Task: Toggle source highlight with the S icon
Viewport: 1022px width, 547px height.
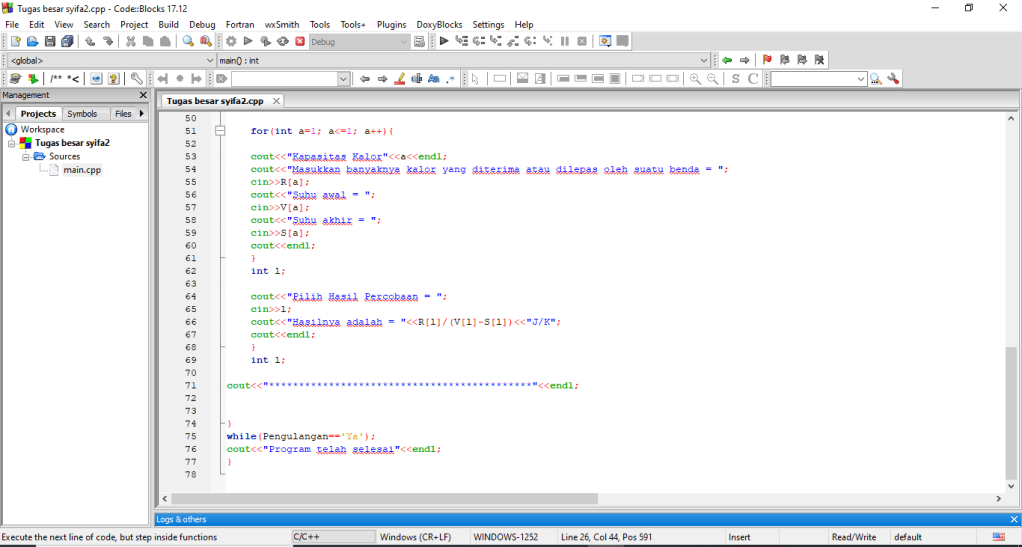Action: pos(736,78)
